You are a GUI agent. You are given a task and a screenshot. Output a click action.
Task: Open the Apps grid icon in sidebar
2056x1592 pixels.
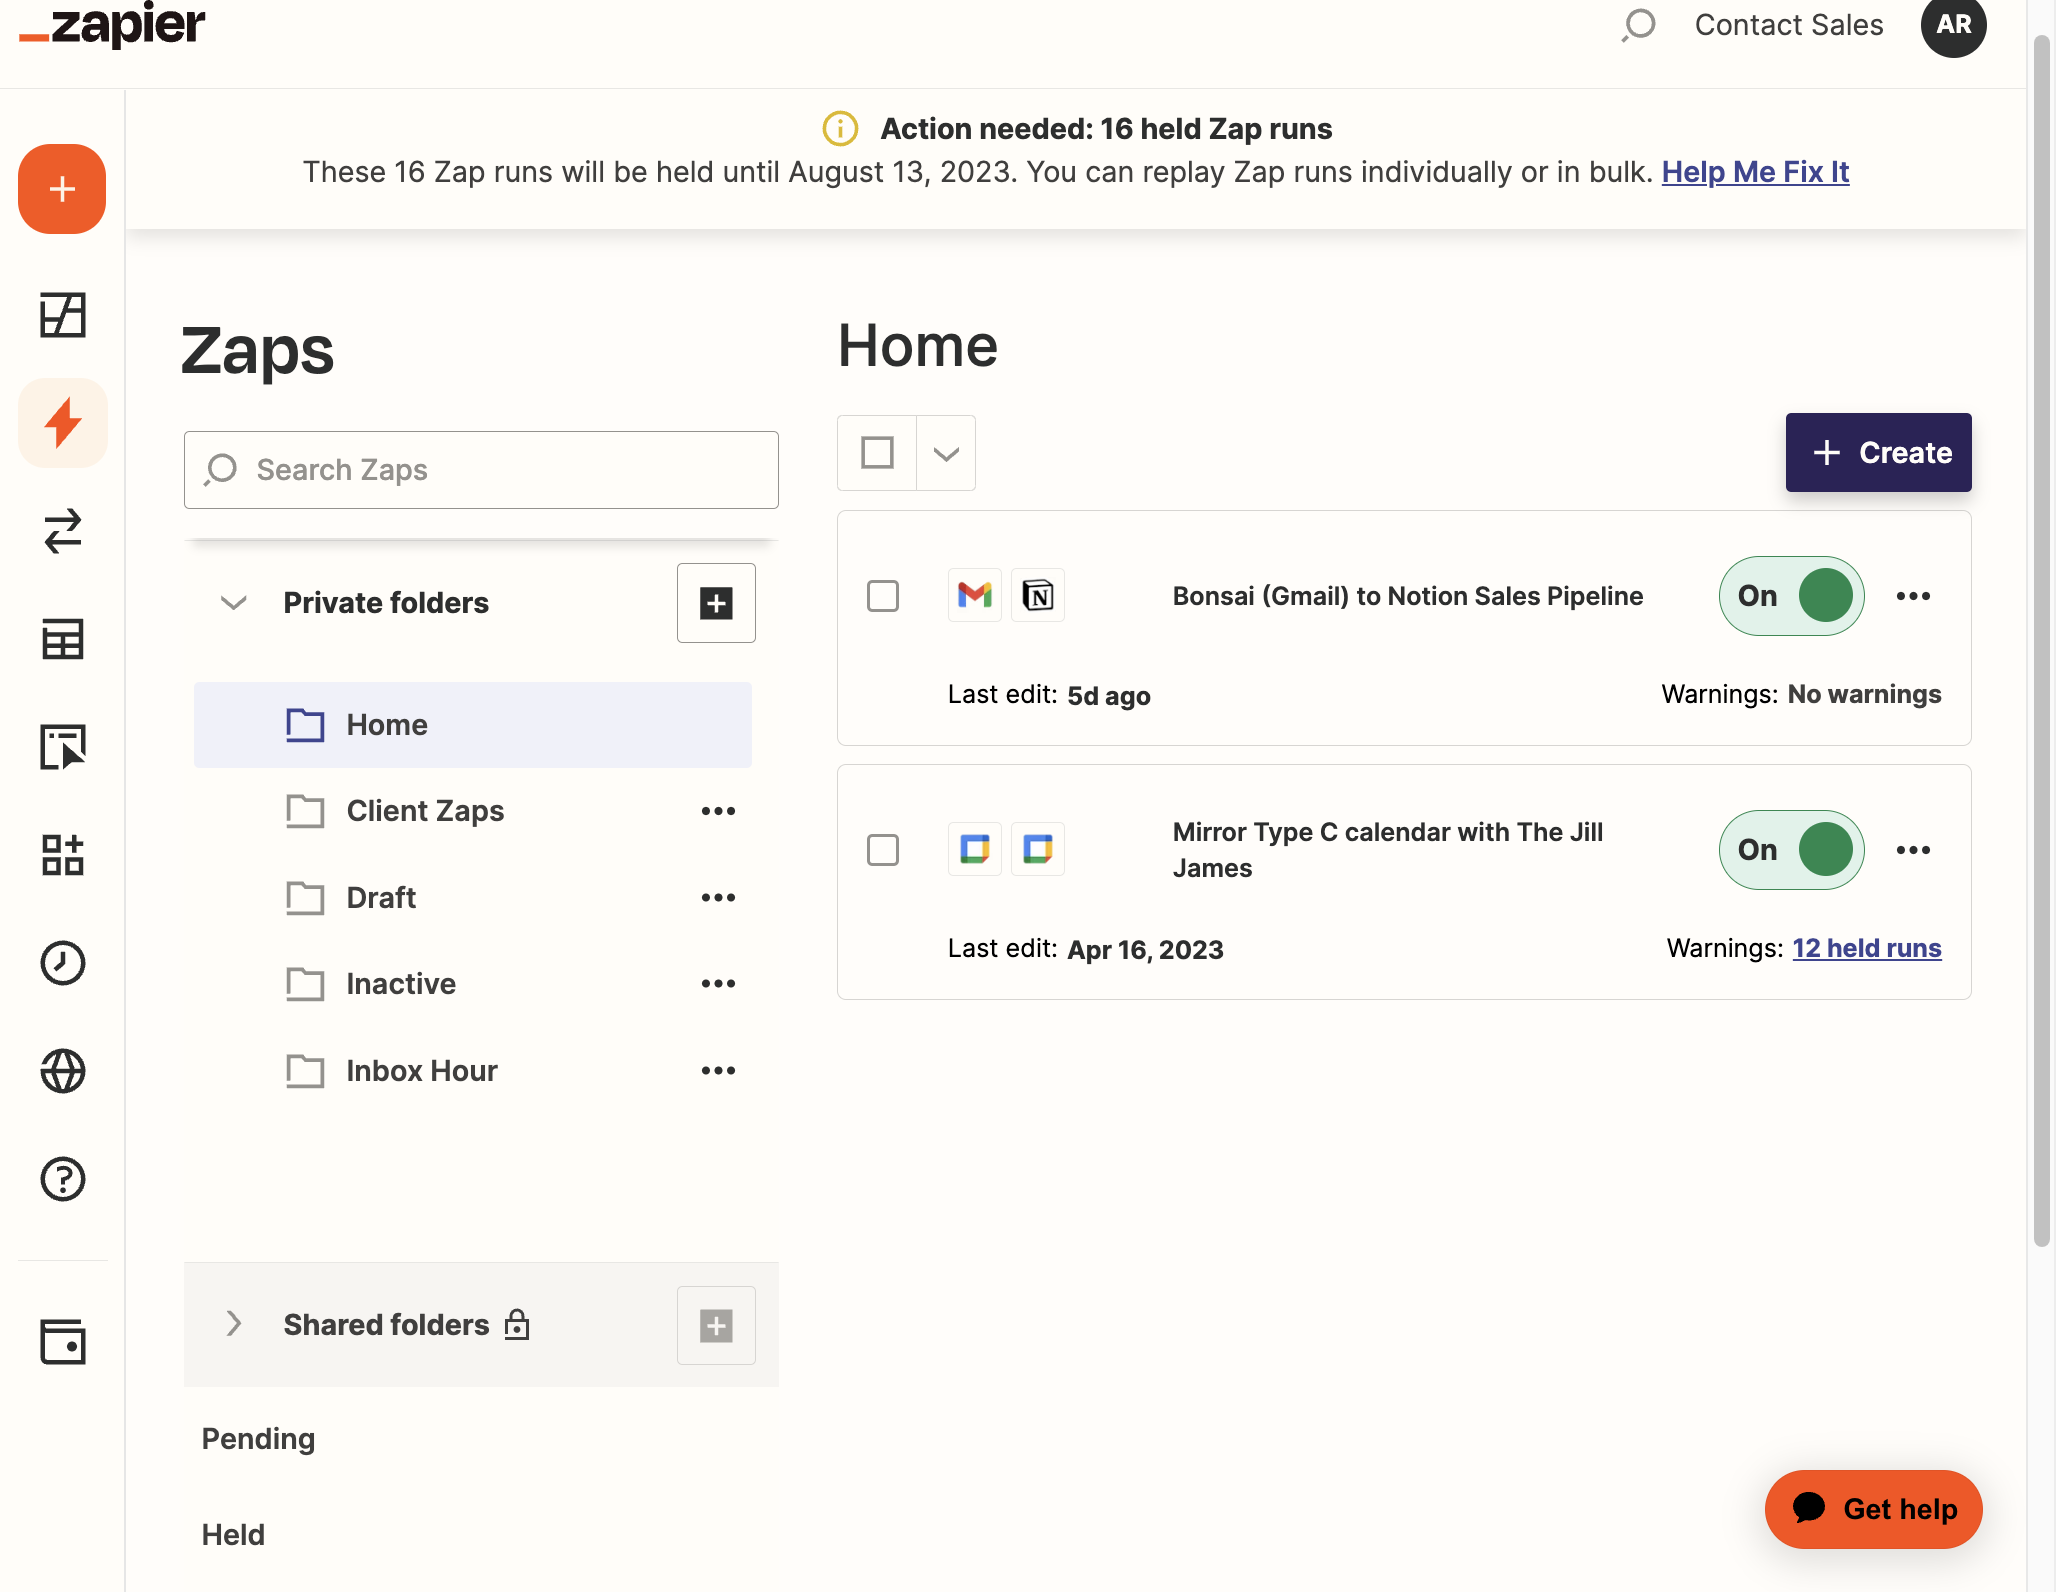(62, 855)
